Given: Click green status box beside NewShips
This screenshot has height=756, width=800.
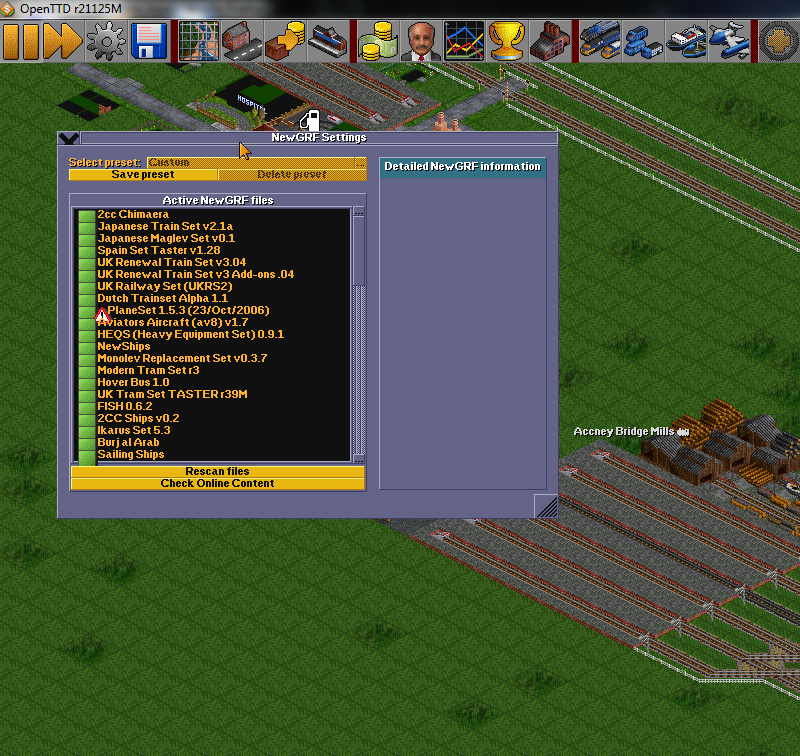Looking at the screenshot, I should tap(87, 346).
